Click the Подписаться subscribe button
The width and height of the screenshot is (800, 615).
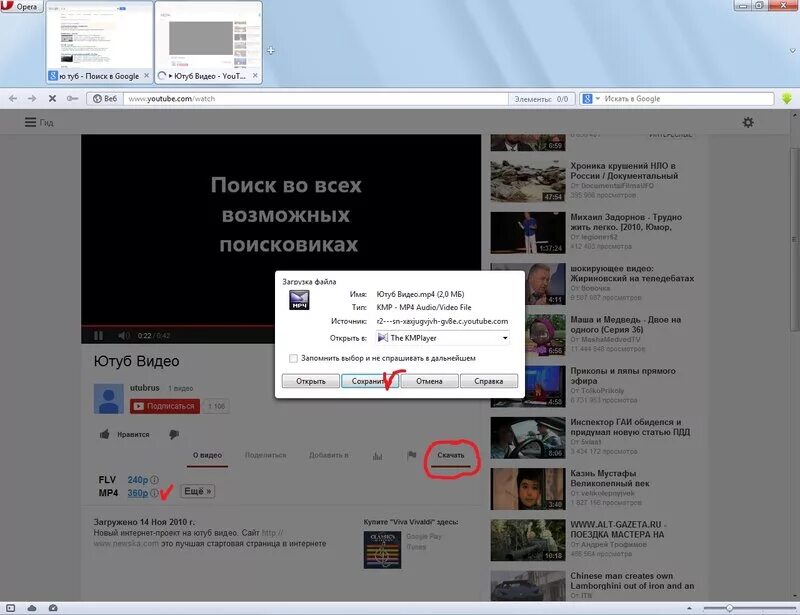pyautogui.click(x=165, y=406)
